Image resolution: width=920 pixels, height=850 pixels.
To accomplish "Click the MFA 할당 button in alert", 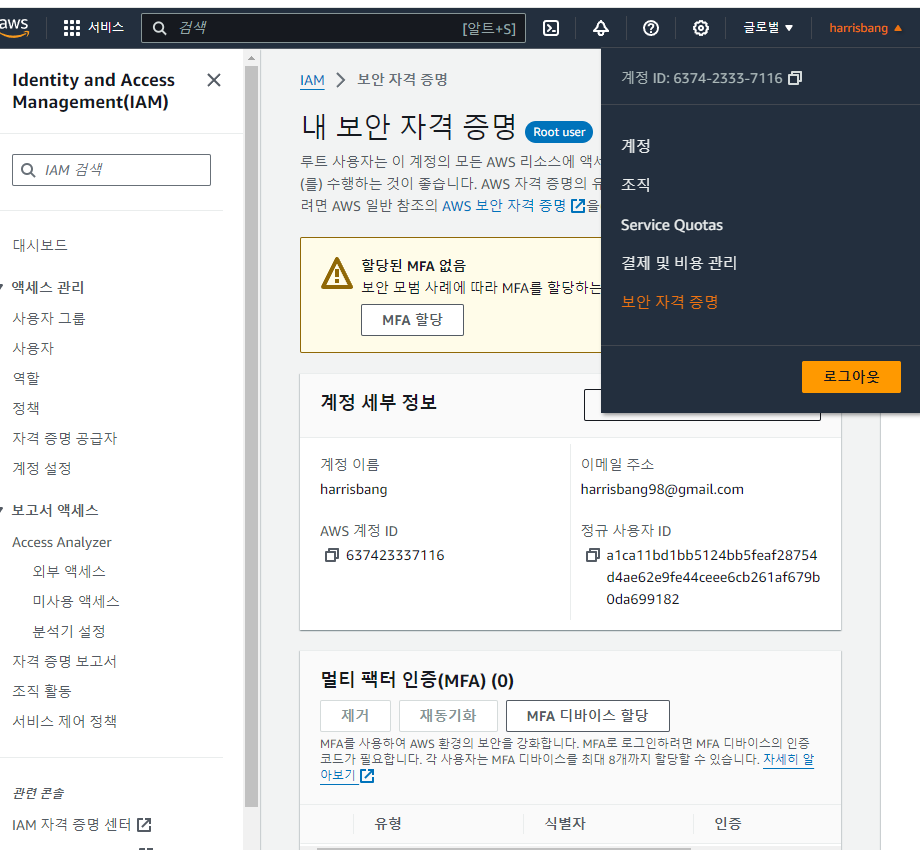I will (x=412, y=320).
